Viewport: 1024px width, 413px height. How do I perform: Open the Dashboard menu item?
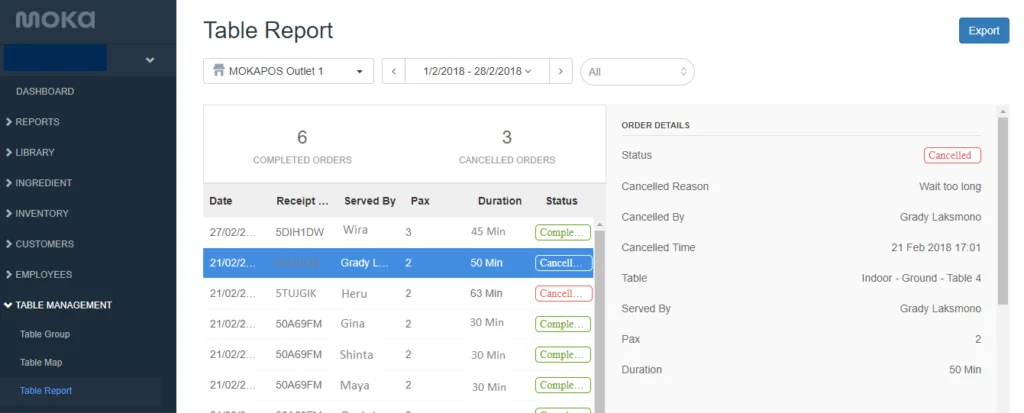45,91
